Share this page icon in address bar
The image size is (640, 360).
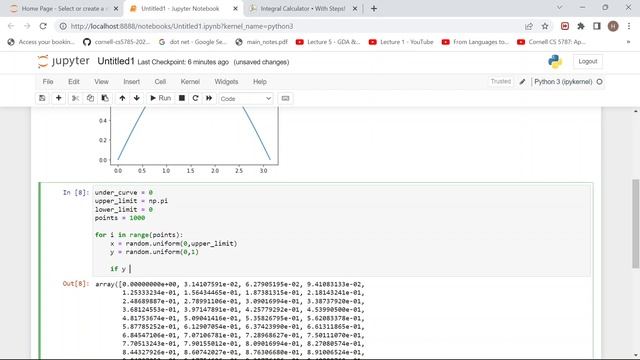point(529,26)
